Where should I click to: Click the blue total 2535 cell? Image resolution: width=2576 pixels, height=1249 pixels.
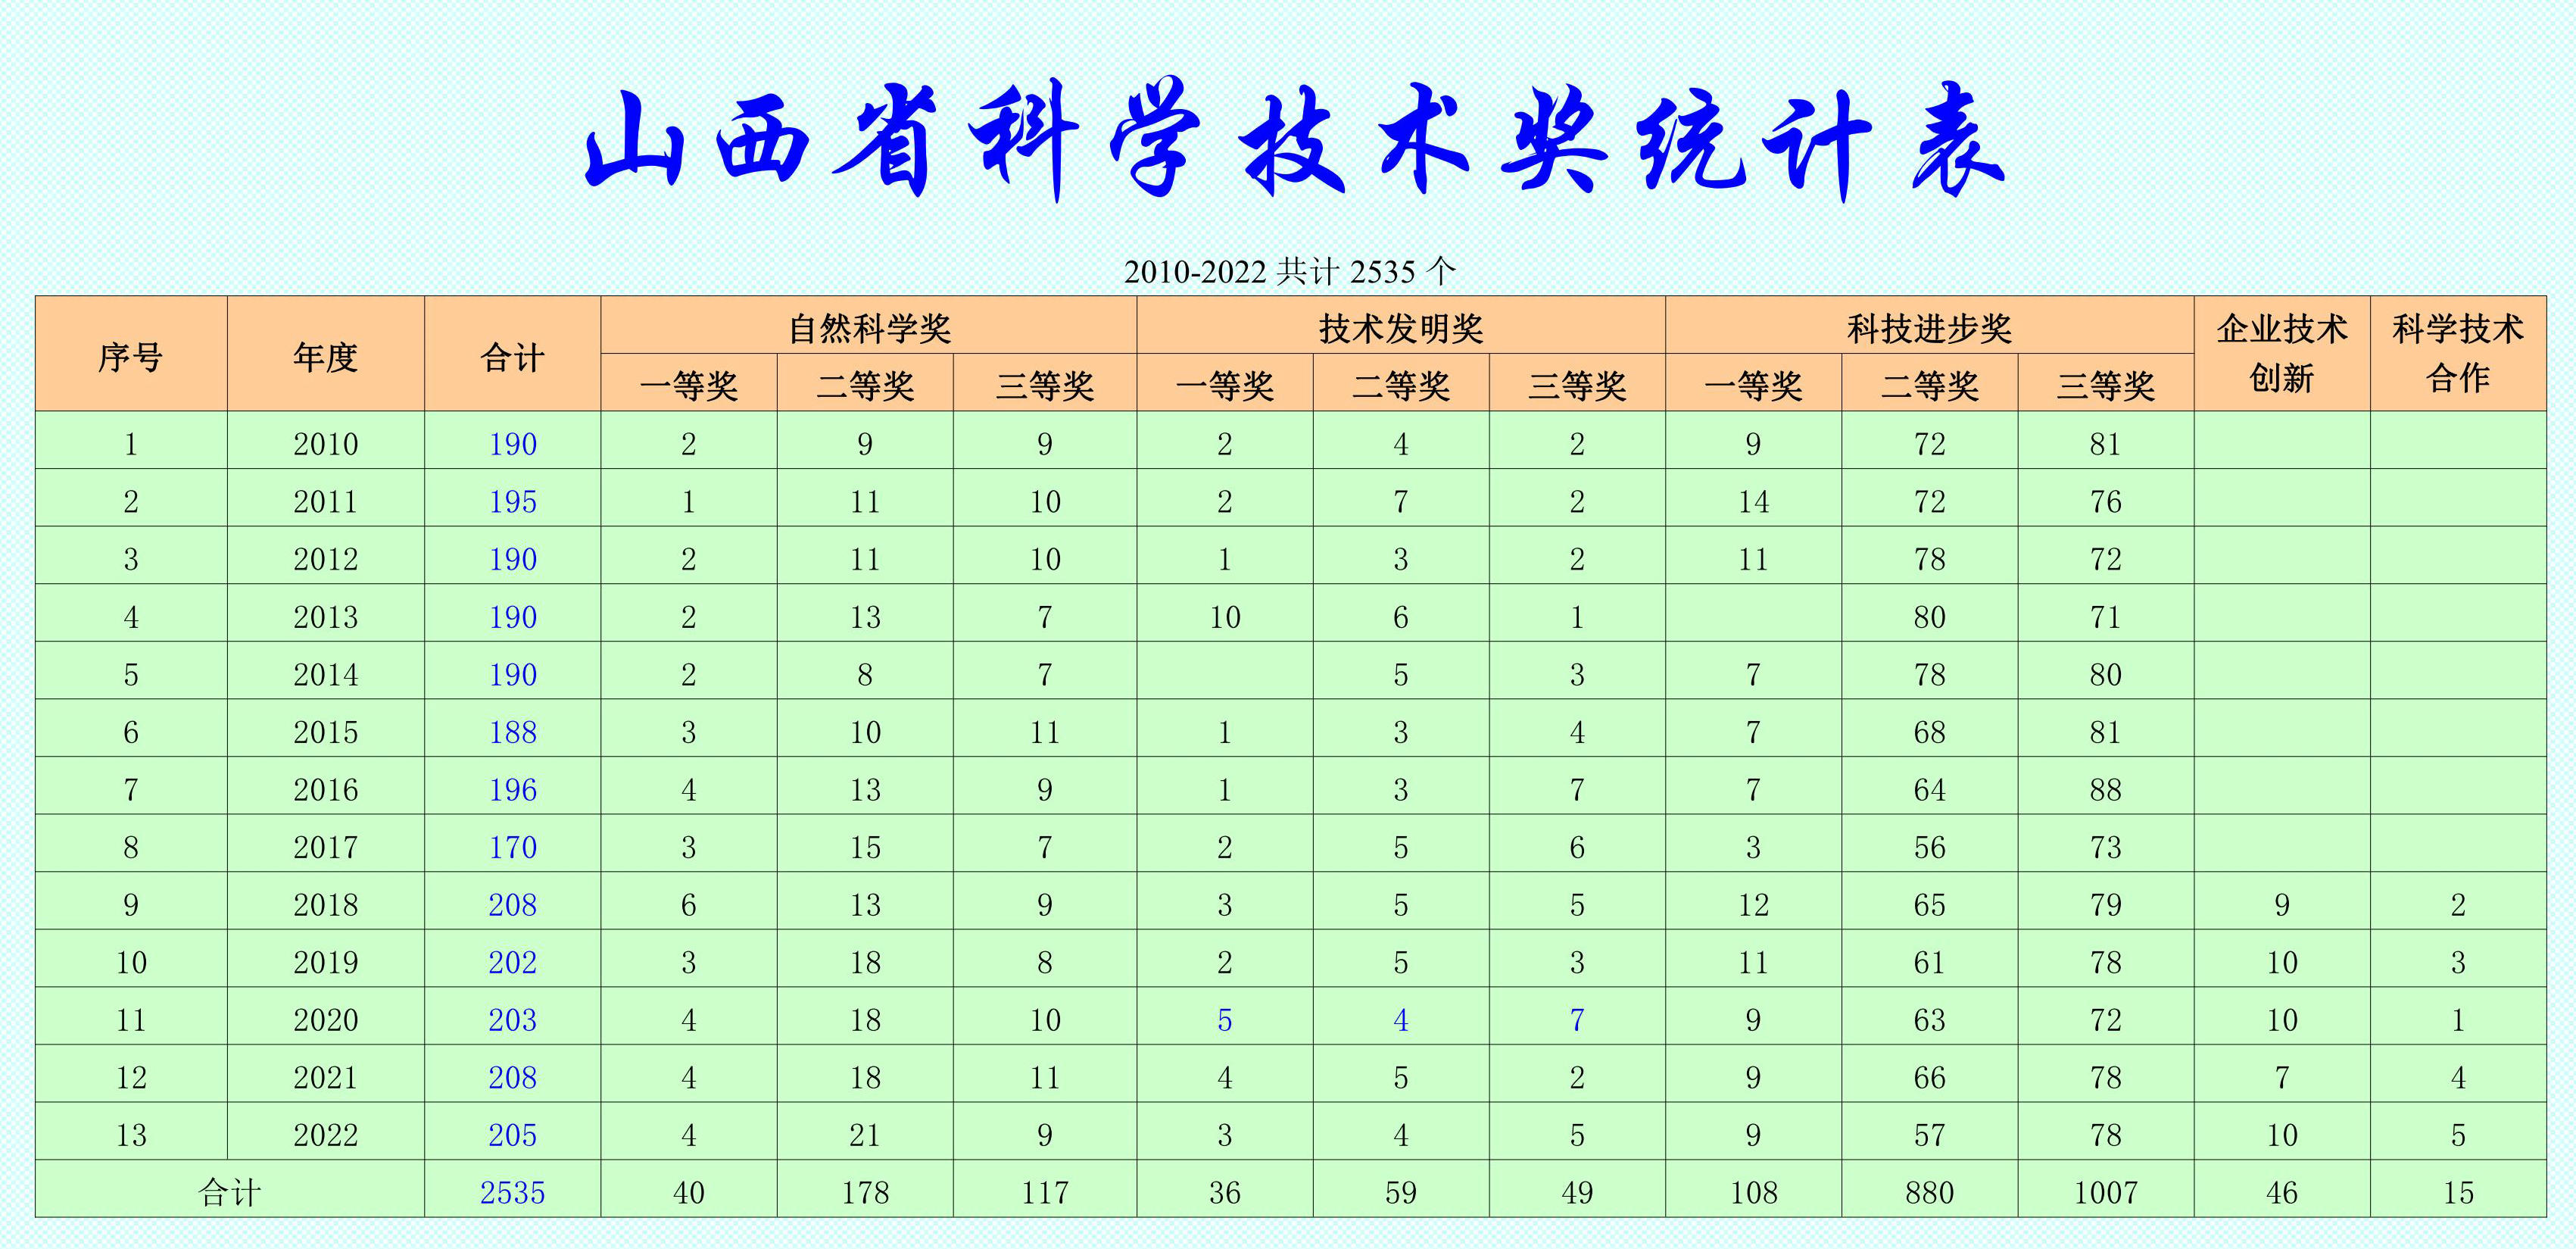pyautogui.click(x=512, y=1192)
